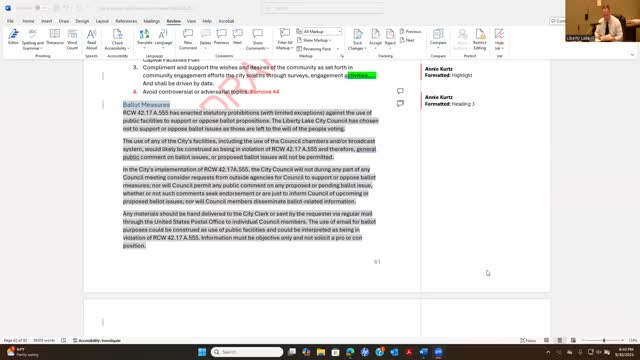Open Adobe Acrobat from the taskbar
Screen dimensions: 640x360
409,352
